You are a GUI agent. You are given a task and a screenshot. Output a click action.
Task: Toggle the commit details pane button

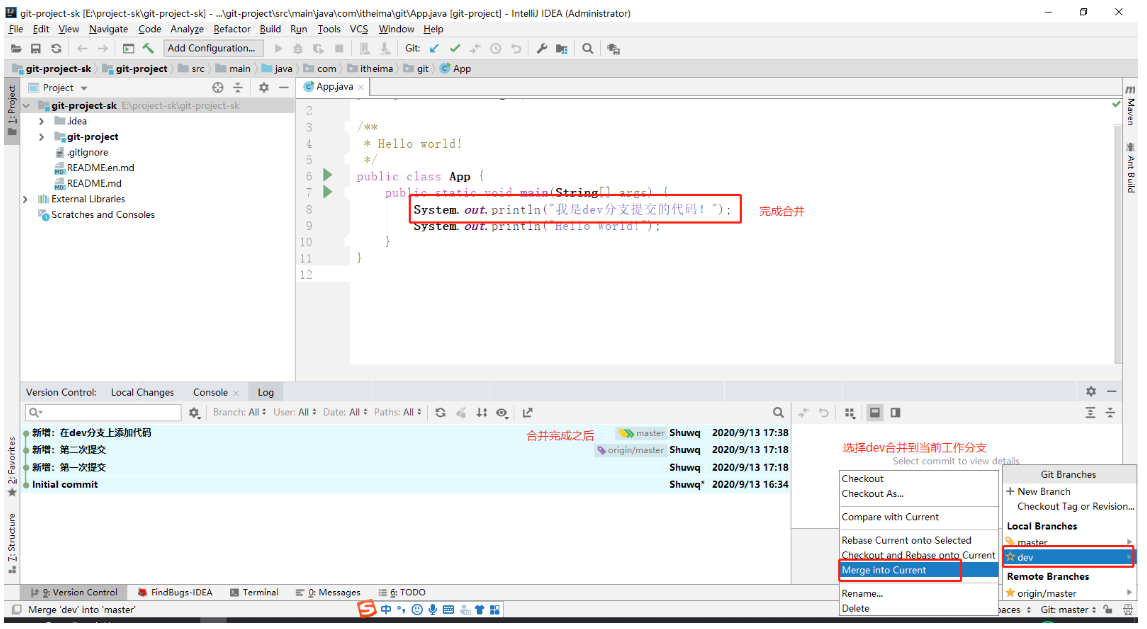874,413
